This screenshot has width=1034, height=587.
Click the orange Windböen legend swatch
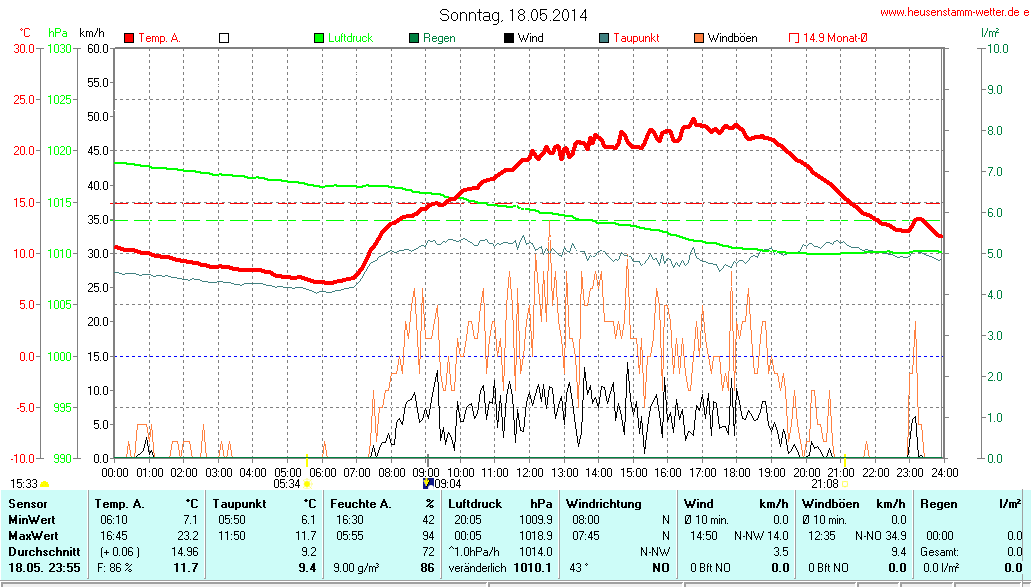(699, 38)
